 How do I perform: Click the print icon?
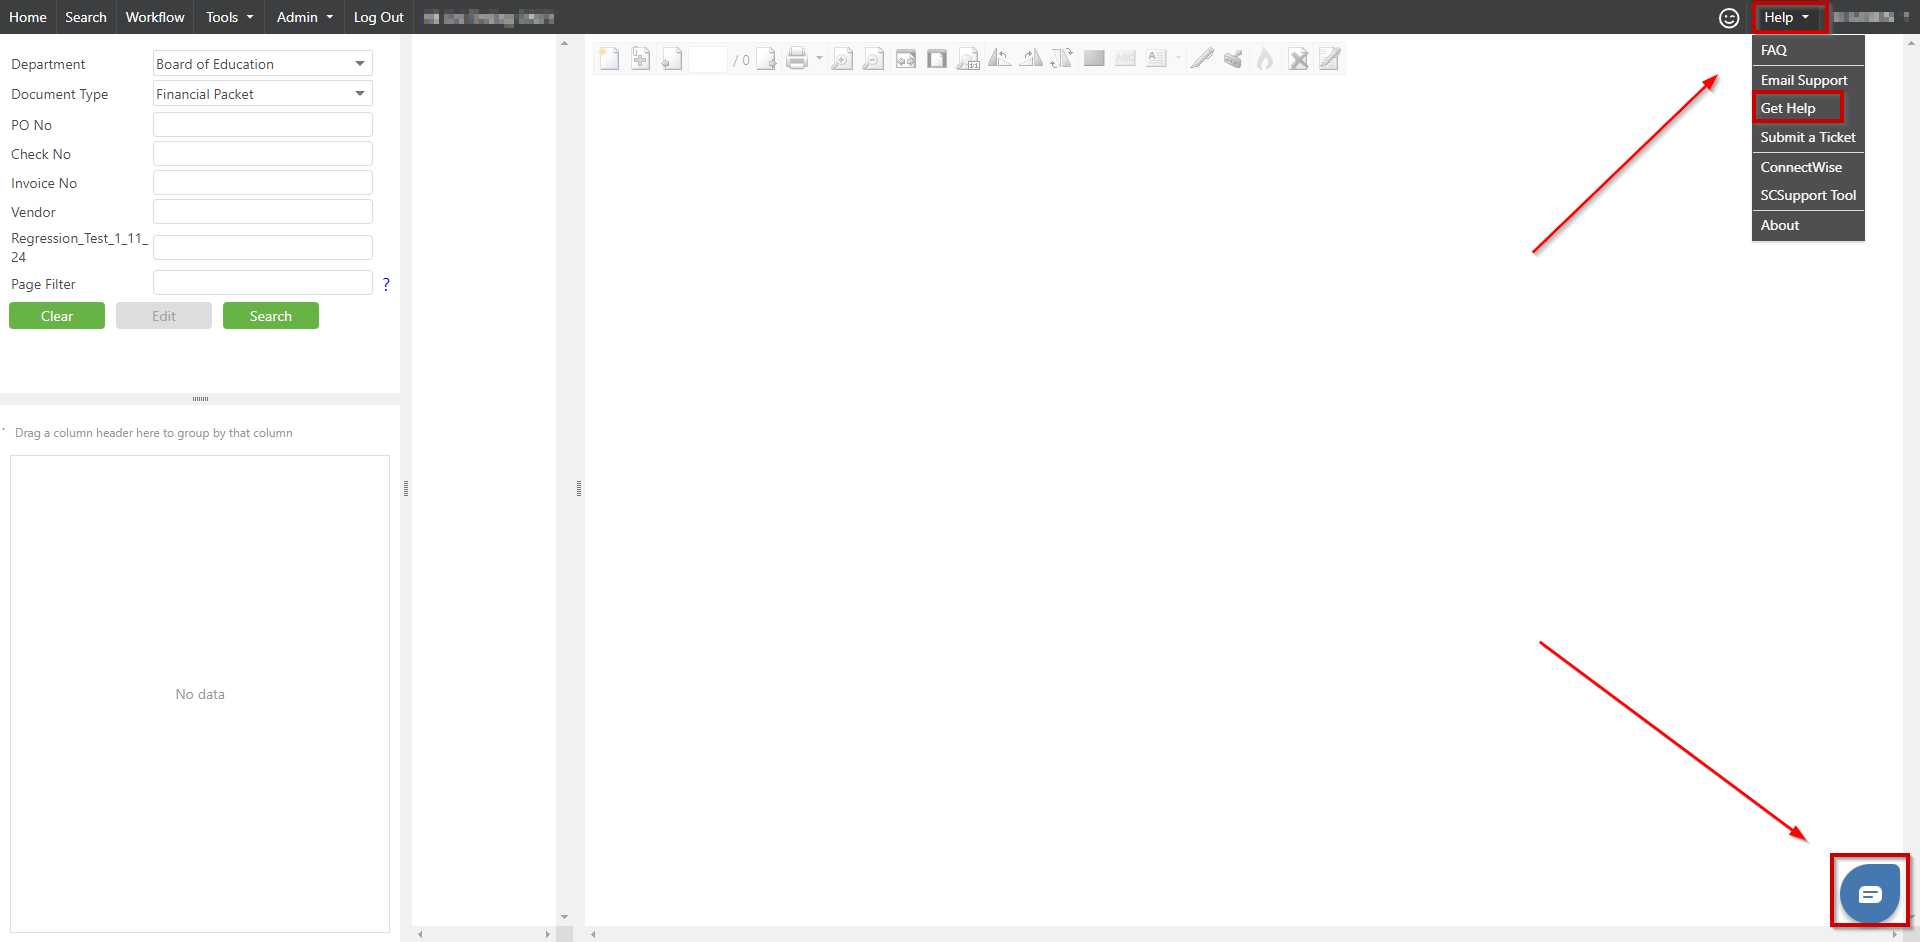coord(796,59)
